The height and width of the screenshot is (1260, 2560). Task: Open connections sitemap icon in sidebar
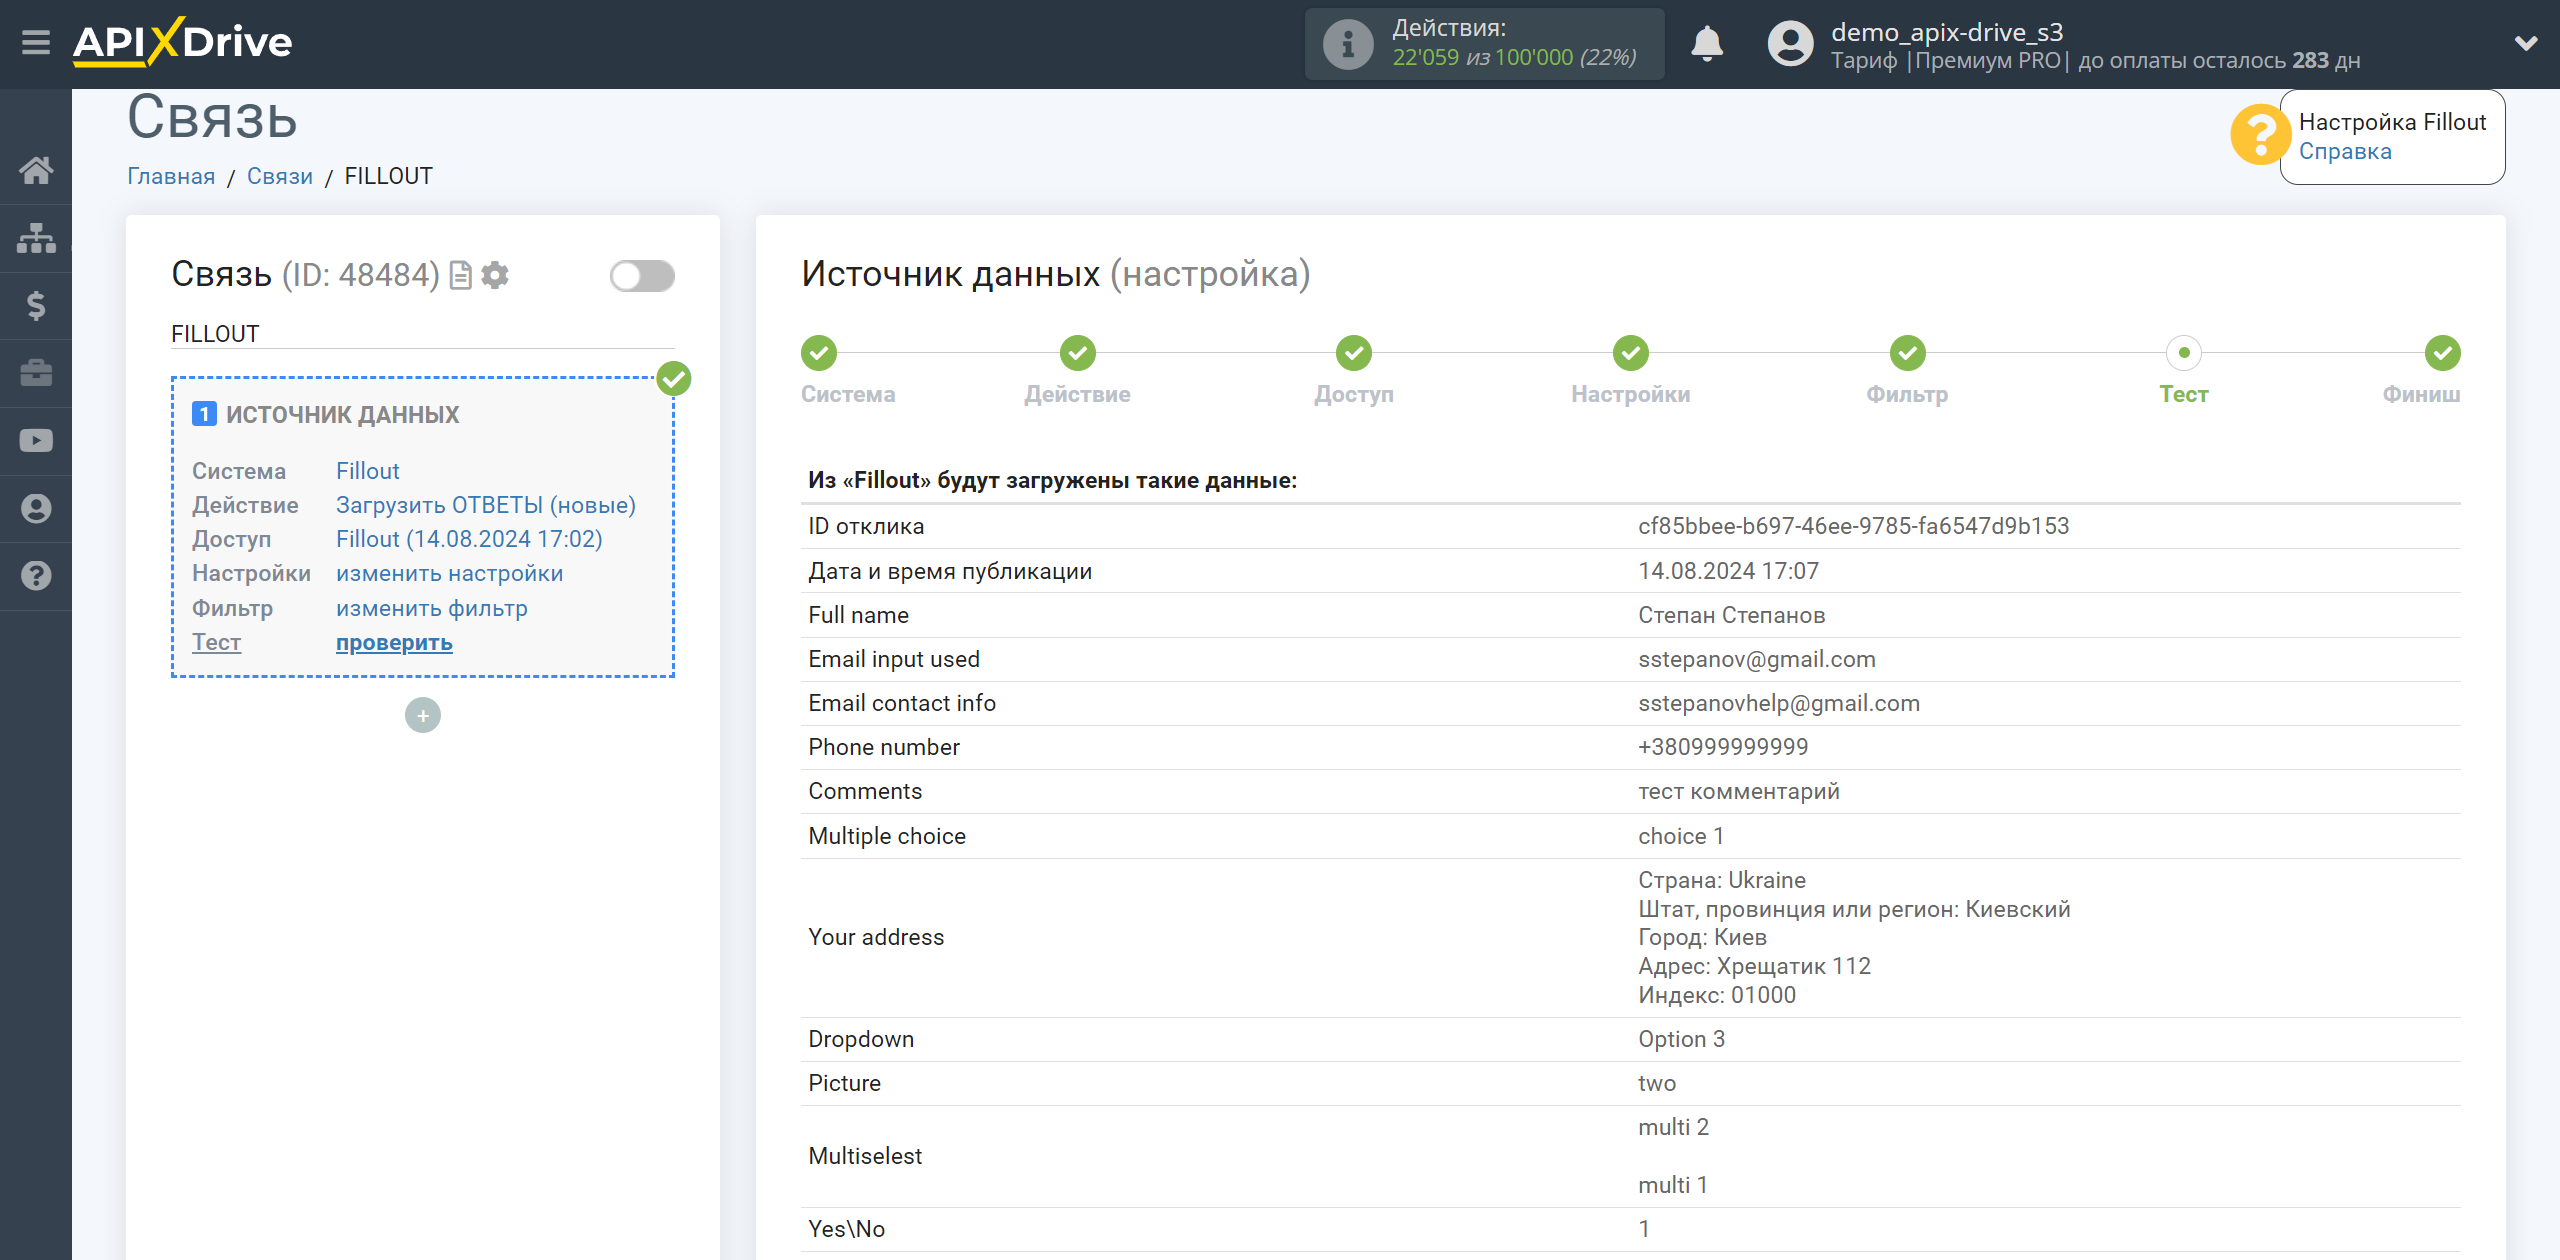pos(36,238)
